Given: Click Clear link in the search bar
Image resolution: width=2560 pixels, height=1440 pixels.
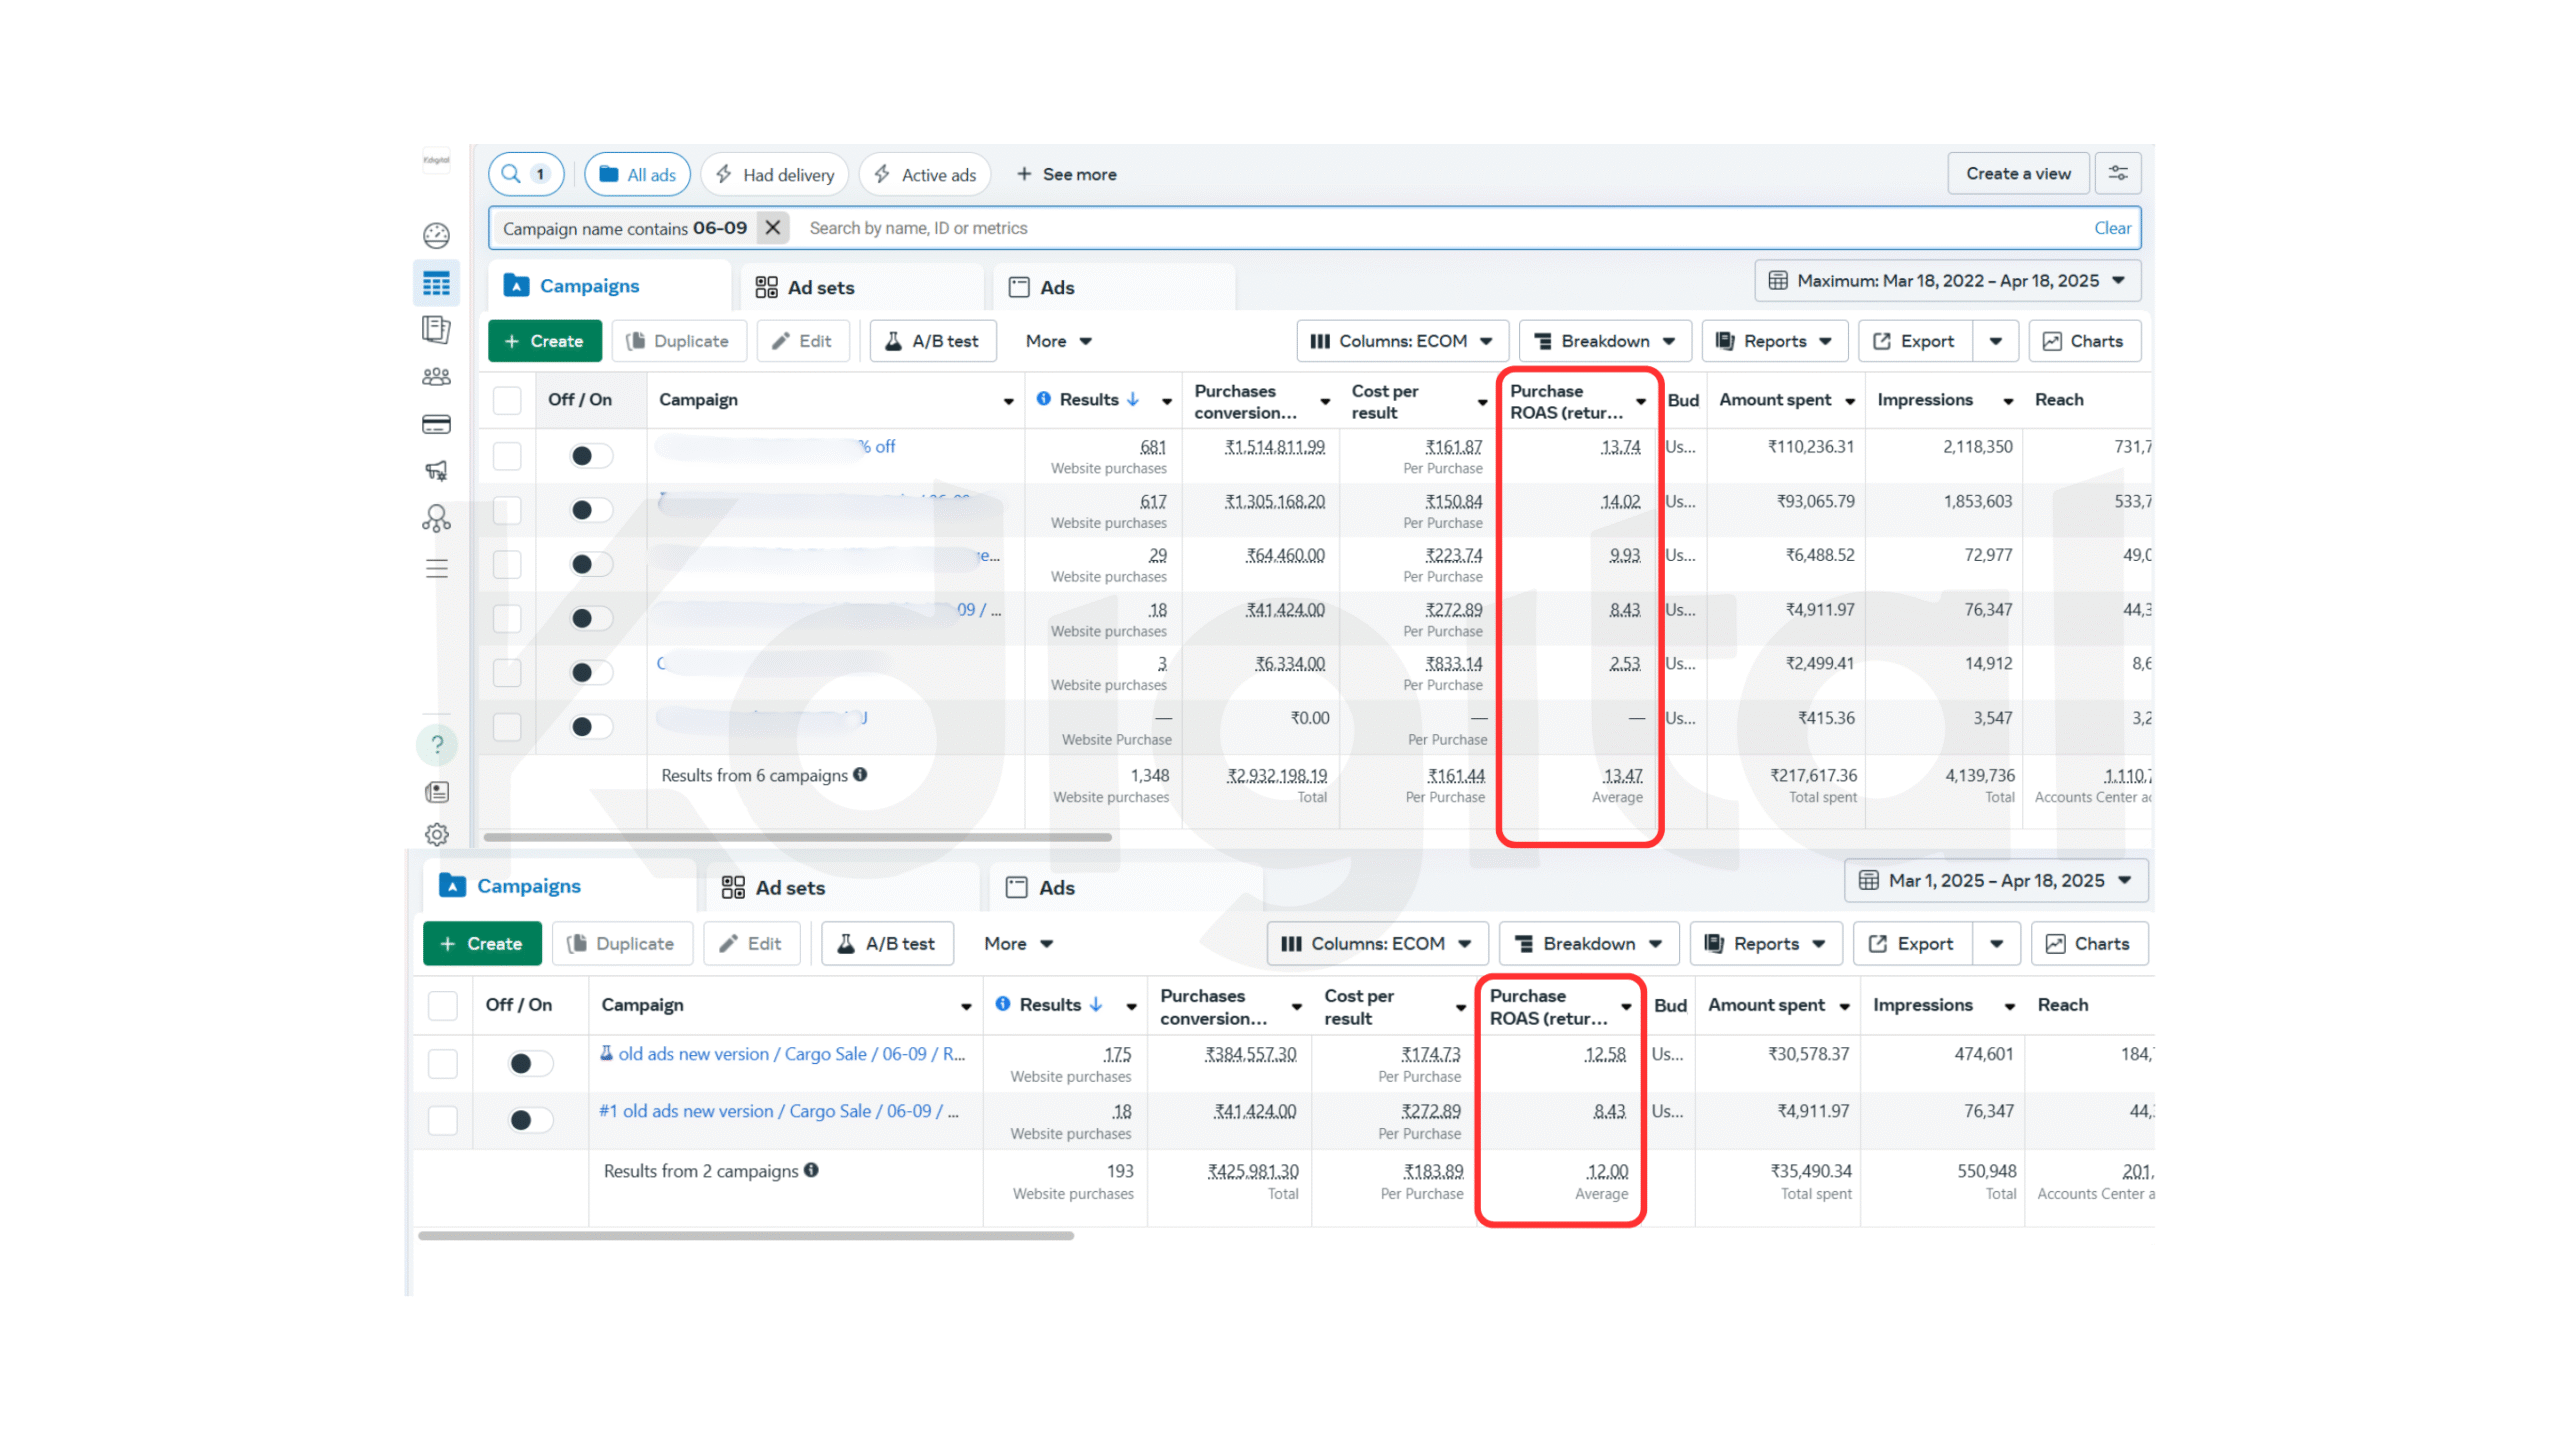Looking at the screenshot, I should point(2111,228).
